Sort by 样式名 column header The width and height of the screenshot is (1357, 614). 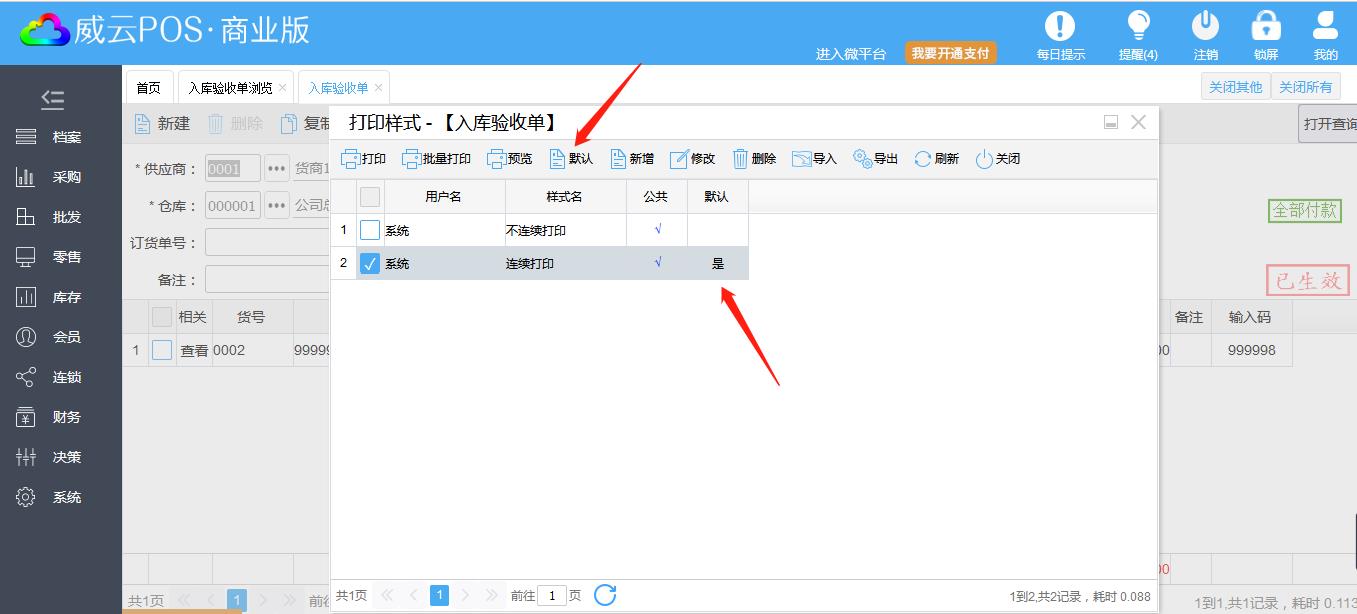[x=565, y=196]
